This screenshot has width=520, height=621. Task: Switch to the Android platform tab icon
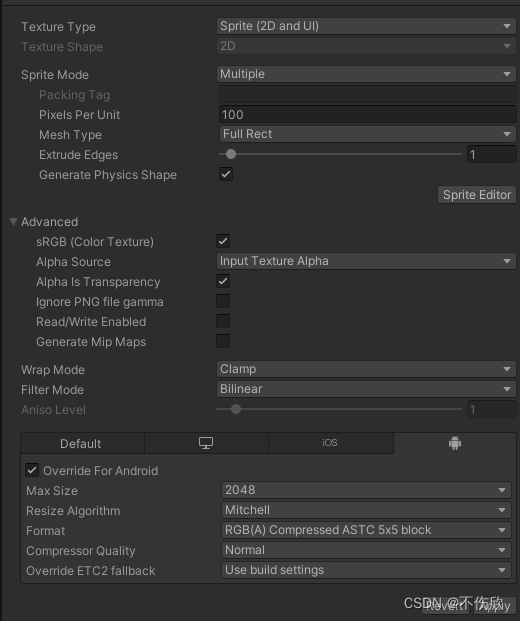pos(455,443)
